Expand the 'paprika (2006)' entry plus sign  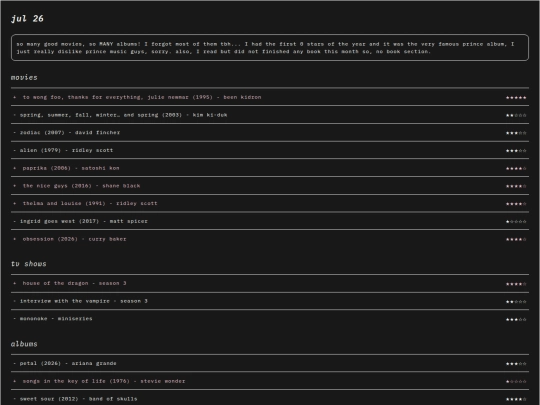(14, 168)
